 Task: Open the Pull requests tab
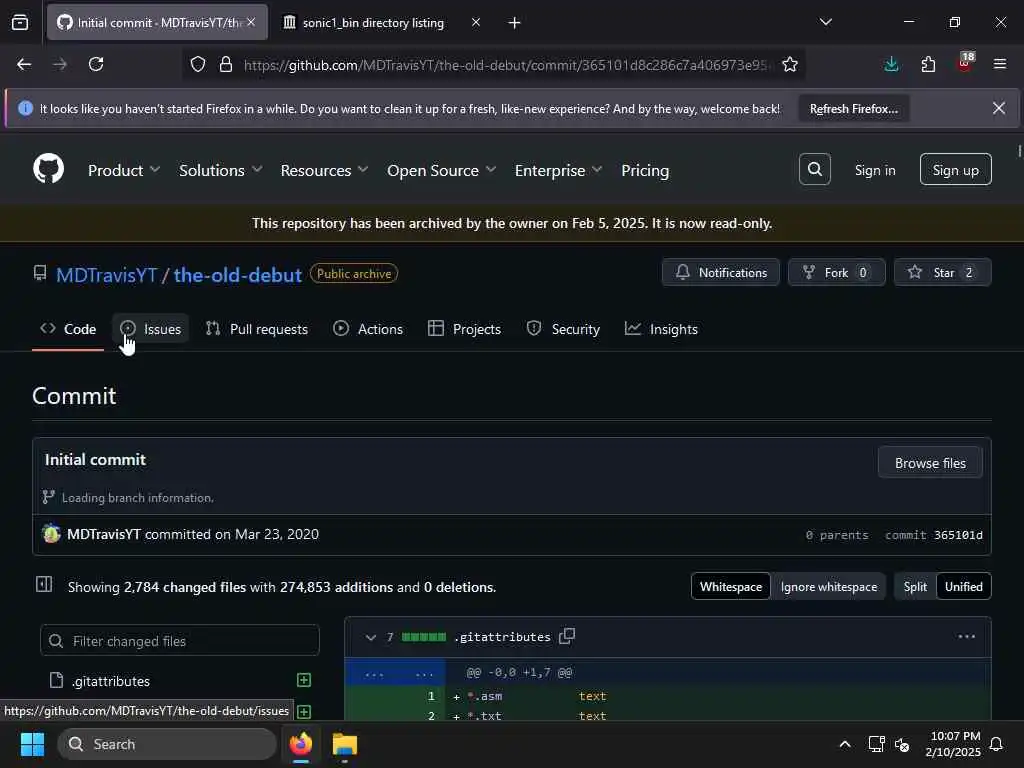click(257, 328)
